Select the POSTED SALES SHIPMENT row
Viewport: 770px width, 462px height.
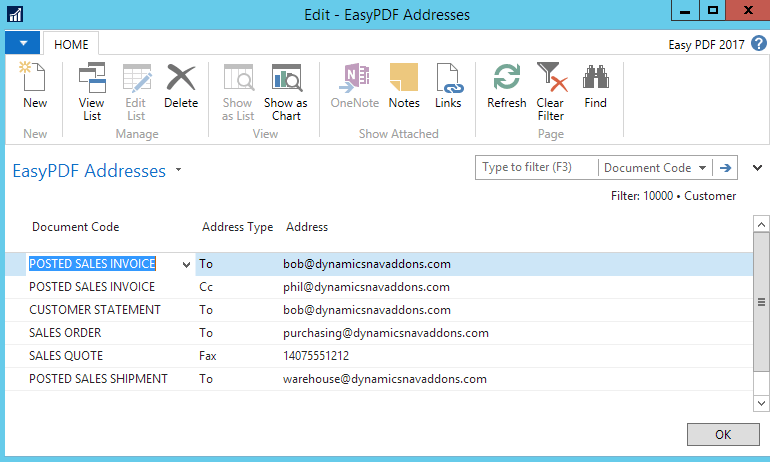tap(379, 379)
